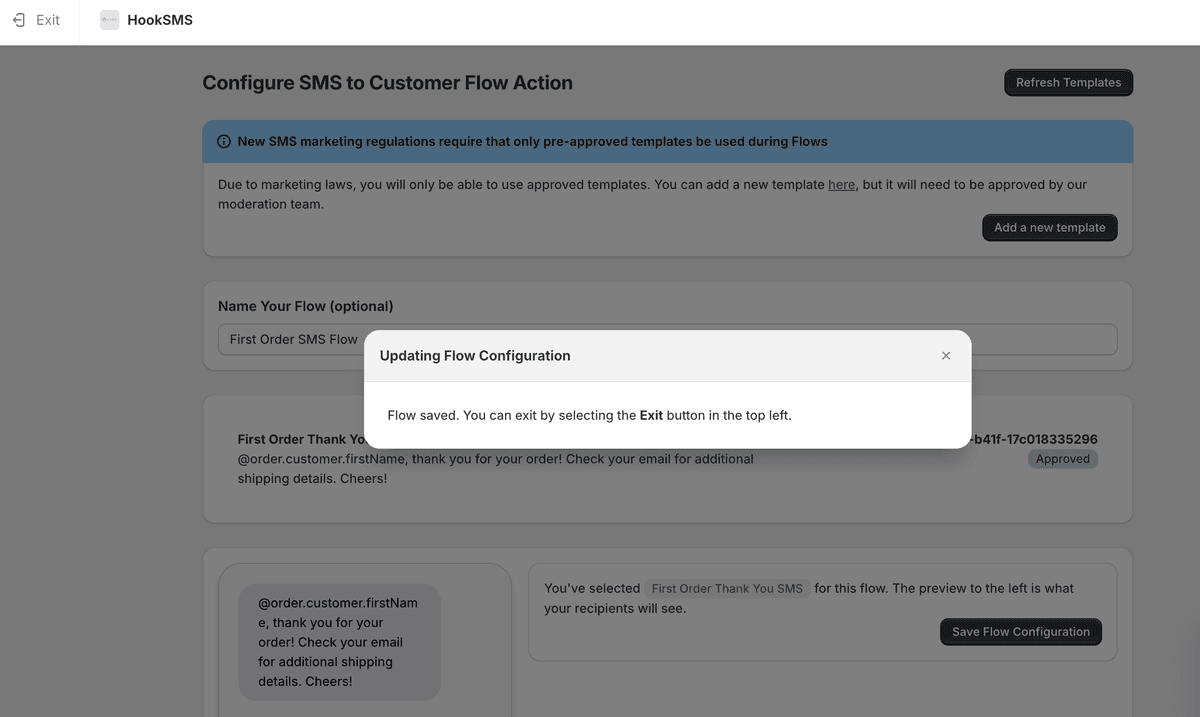The image size is (1200, 717).
Task: Click the SMS preview message bubble
Action: [339, 641]
